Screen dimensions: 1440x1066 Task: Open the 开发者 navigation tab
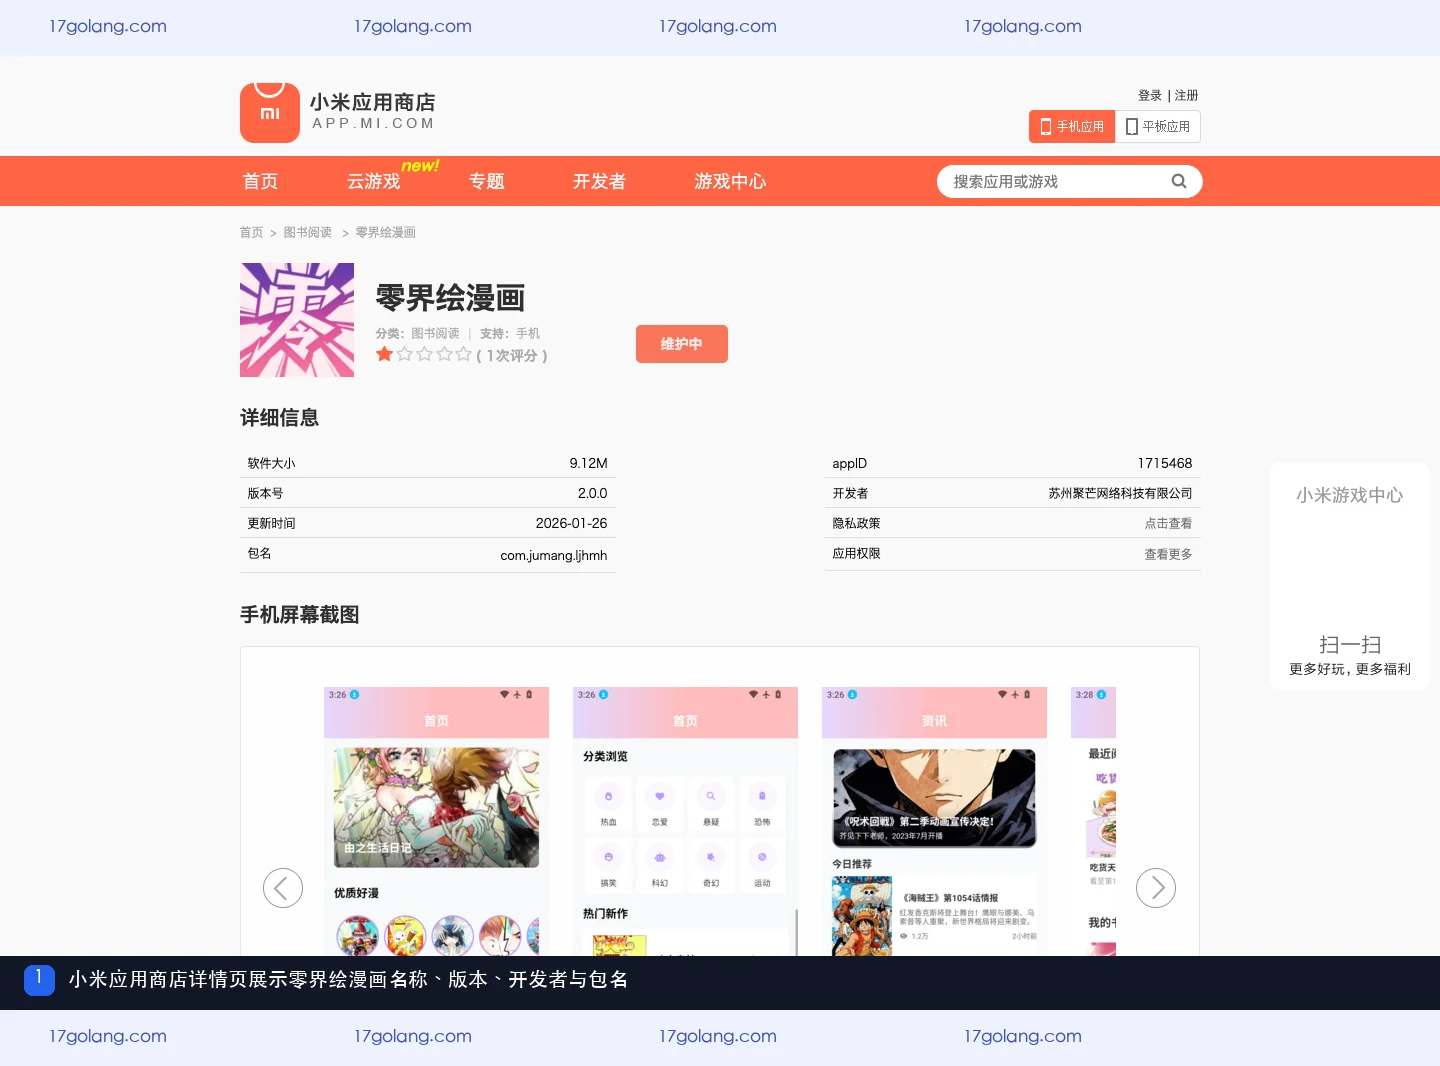(600, 181)
